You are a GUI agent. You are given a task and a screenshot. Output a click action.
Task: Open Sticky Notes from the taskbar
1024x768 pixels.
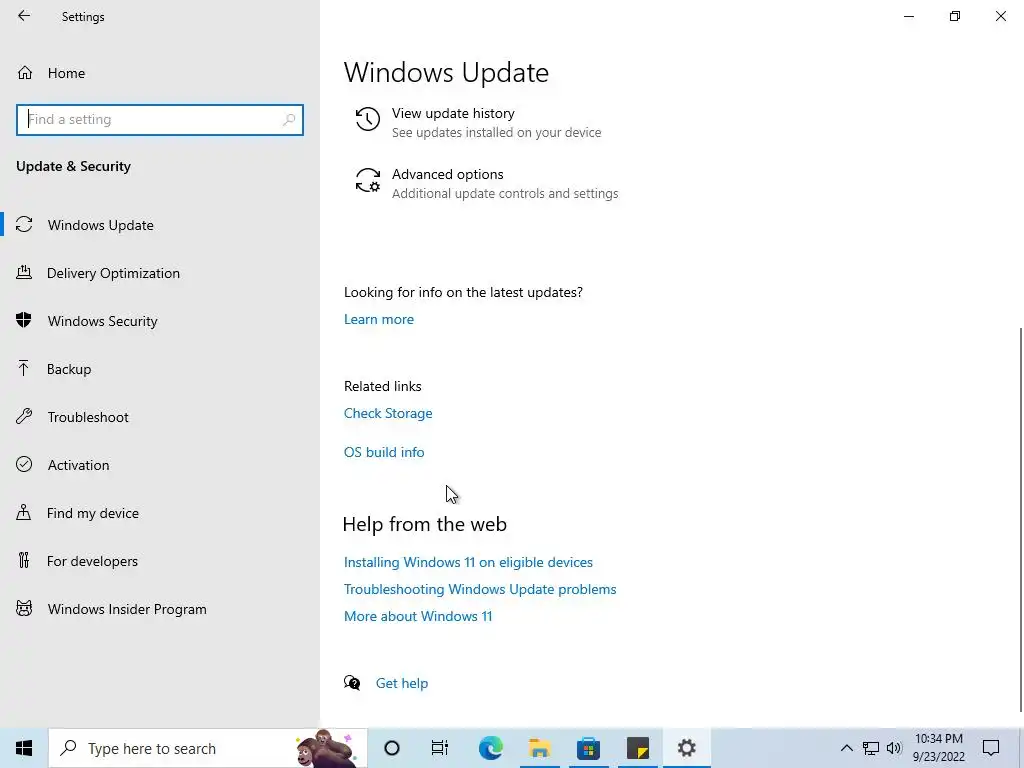637,748
